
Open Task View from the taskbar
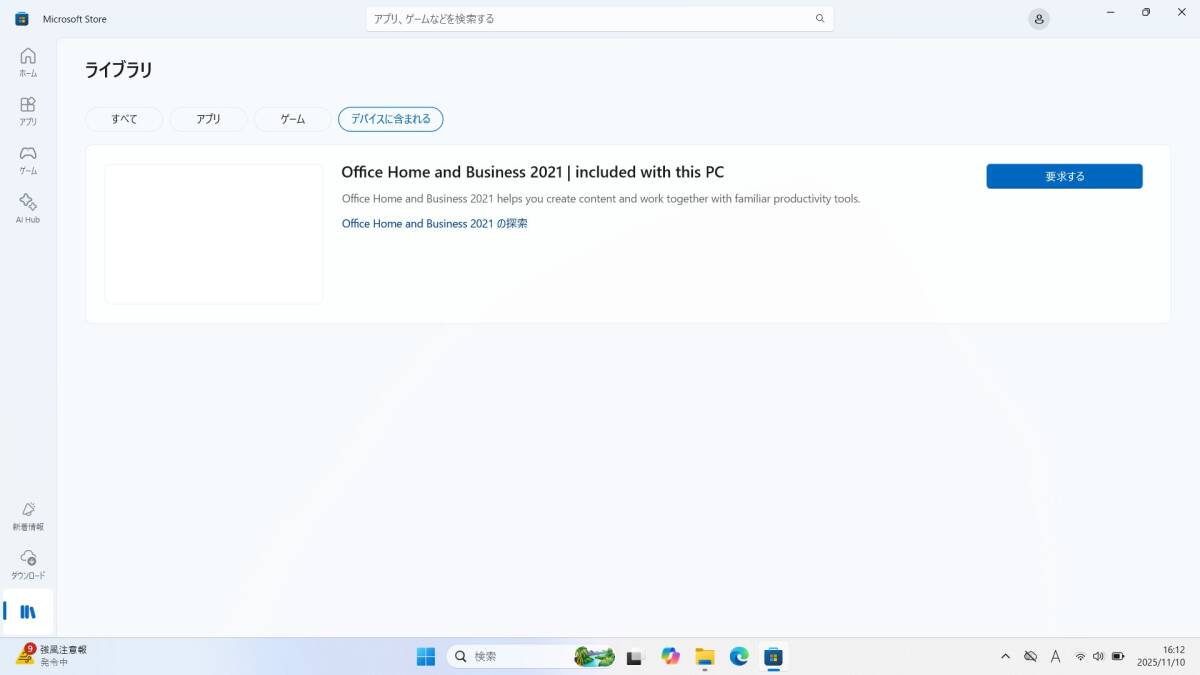[x=635, y=657]
